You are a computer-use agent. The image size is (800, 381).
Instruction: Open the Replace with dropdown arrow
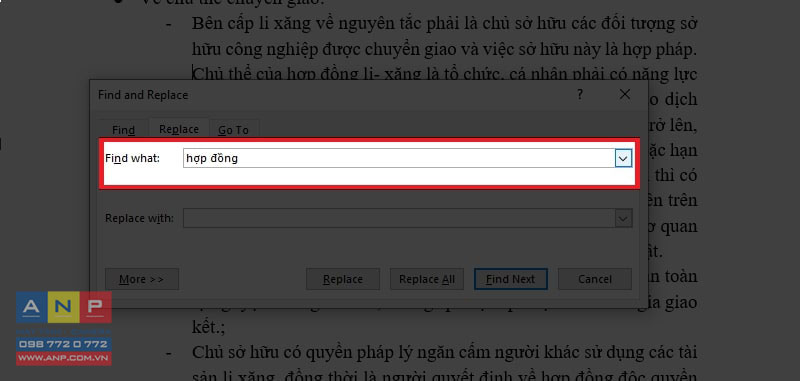[x=622, y=218]
